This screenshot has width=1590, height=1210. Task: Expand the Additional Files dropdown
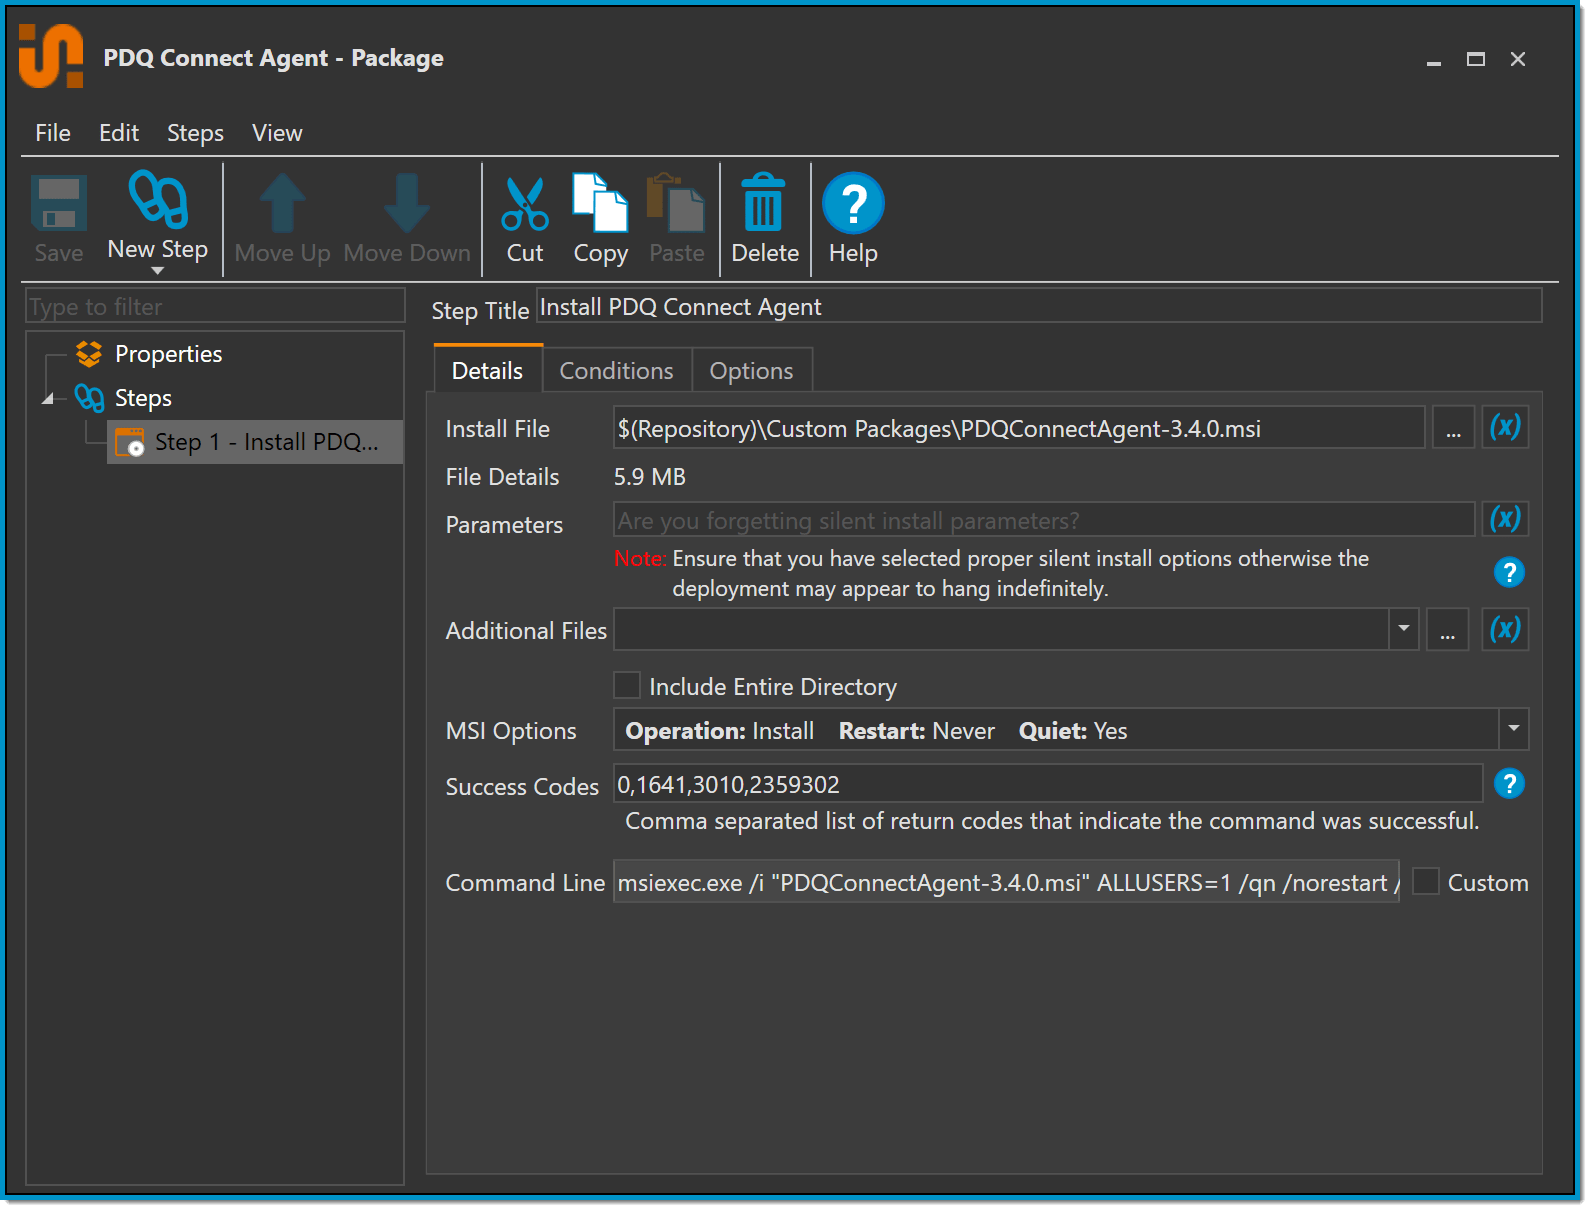(x=1404, y=629)
